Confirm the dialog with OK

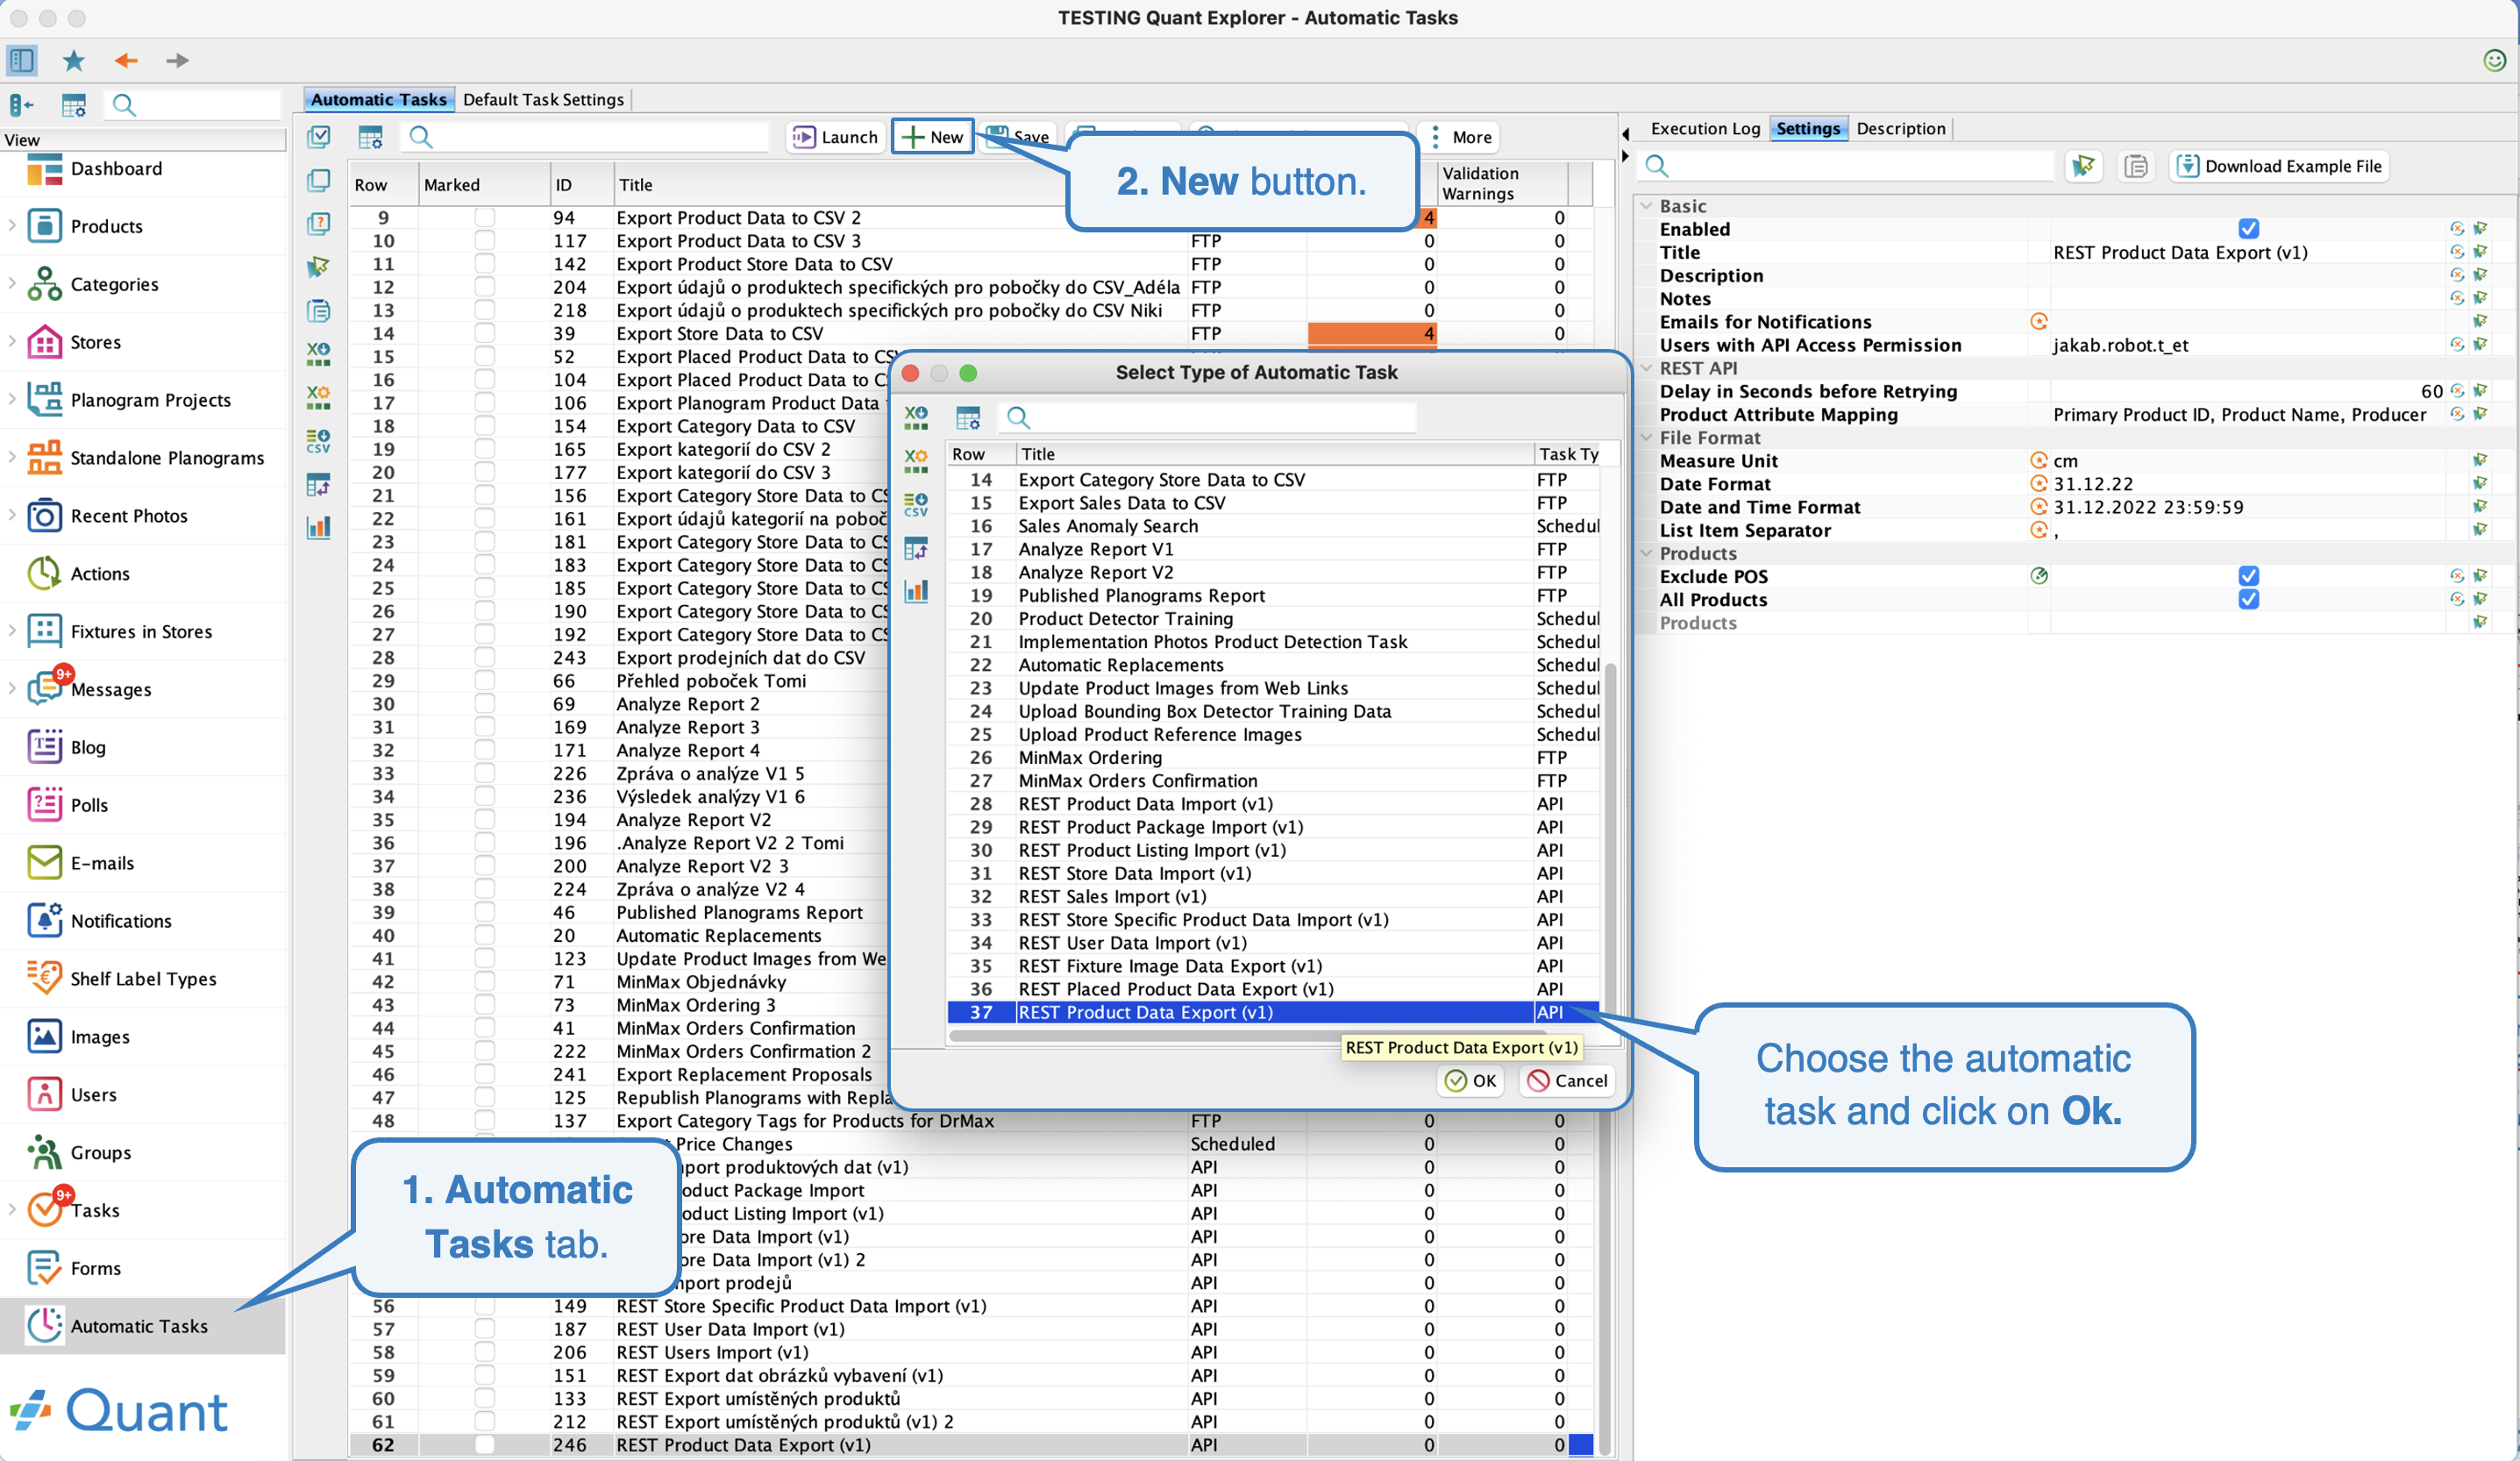pos(1470,1080)
